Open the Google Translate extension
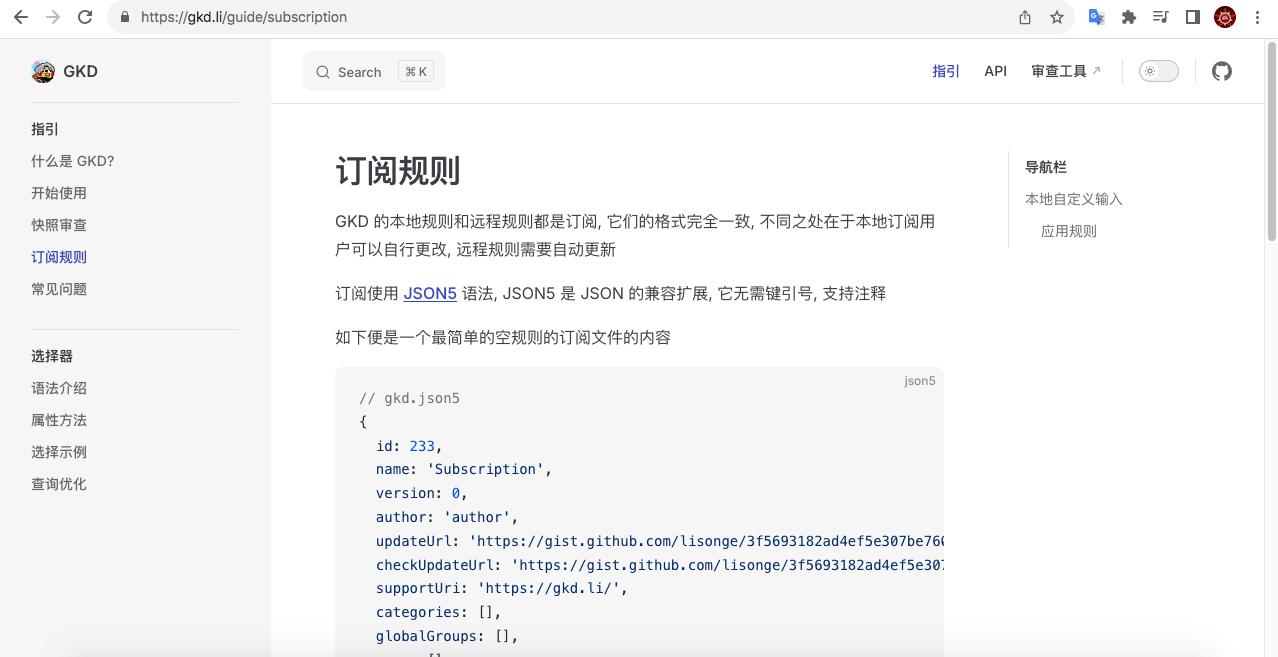 pyautogui.click(x=1097, y=17)
